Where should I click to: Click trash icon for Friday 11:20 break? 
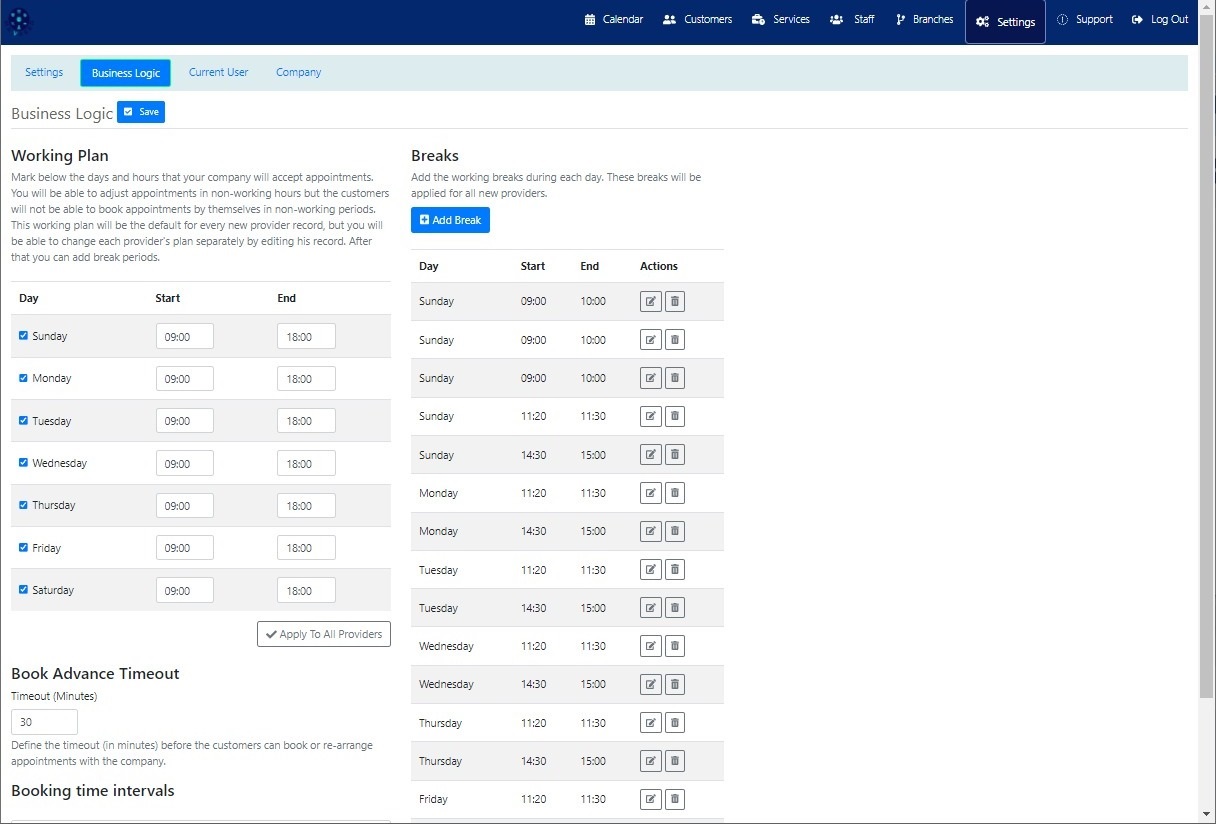click(x=675, y=799)
